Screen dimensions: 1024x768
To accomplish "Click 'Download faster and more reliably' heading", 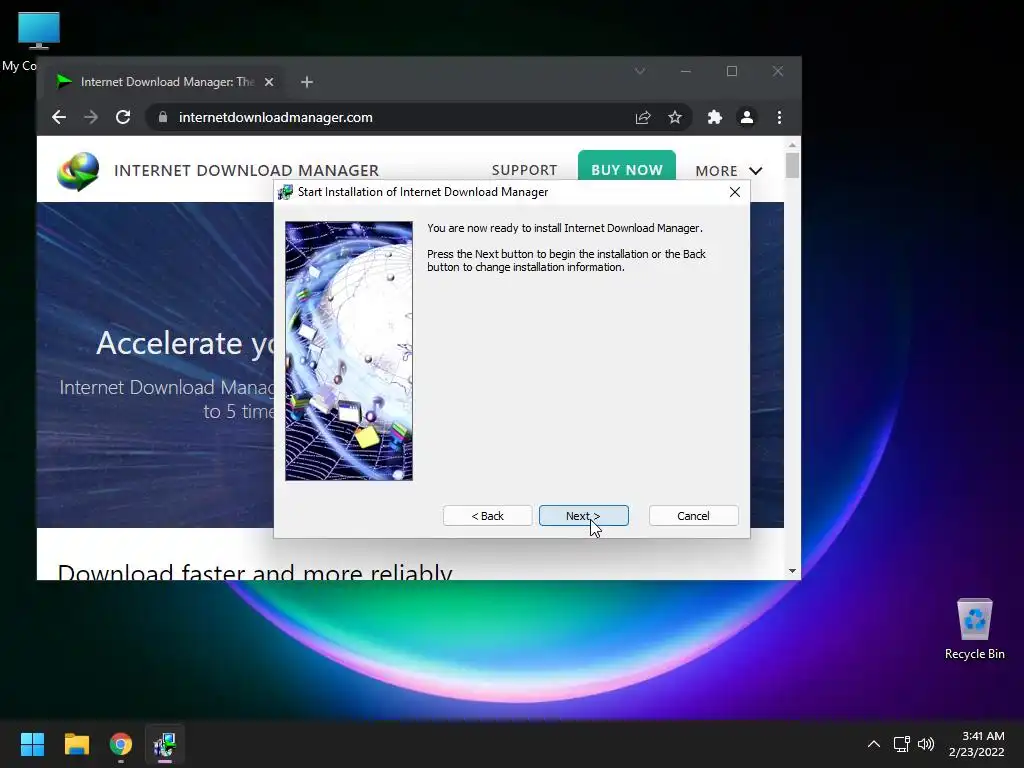I will point(255,571).
